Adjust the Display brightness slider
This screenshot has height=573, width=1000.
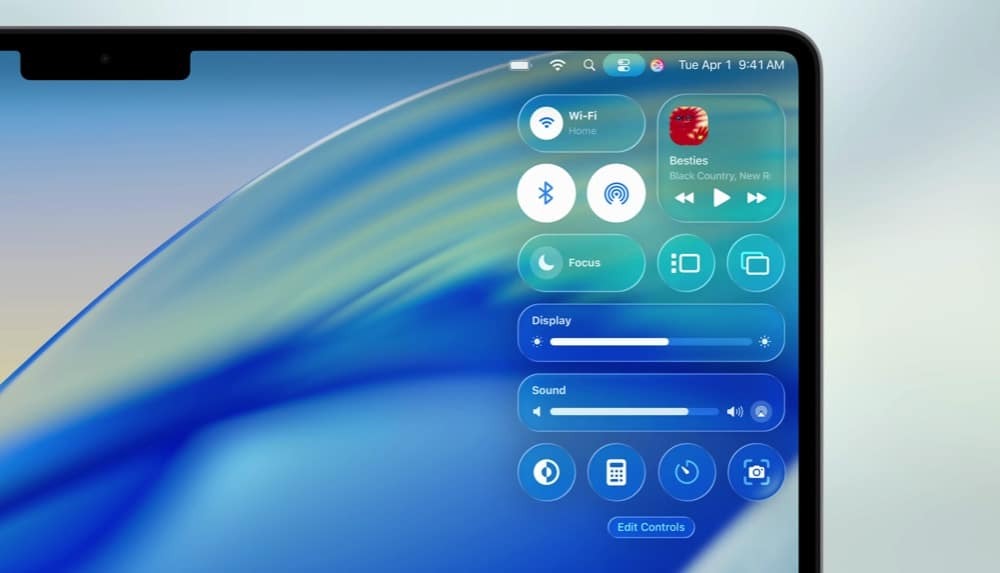(651, 342)
